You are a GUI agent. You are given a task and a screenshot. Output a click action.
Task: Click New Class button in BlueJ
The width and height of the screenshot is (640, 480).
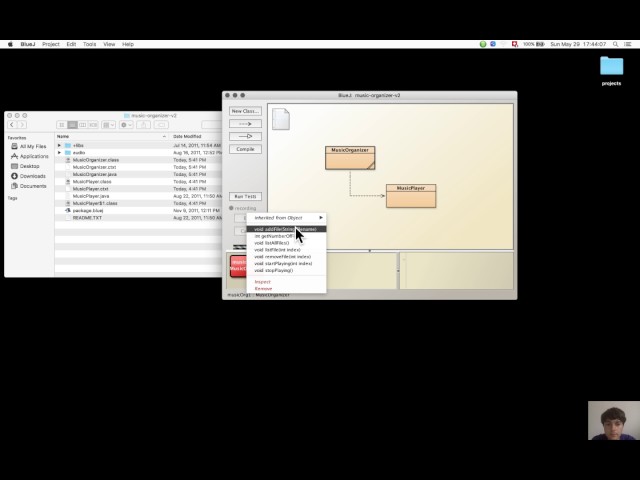[245, 111]
